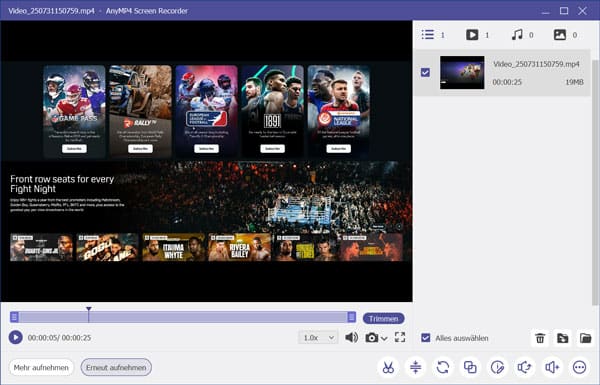Mute the volume speaker icon
The width and height of the screenshot is (600, 385).
coord(351,338)
